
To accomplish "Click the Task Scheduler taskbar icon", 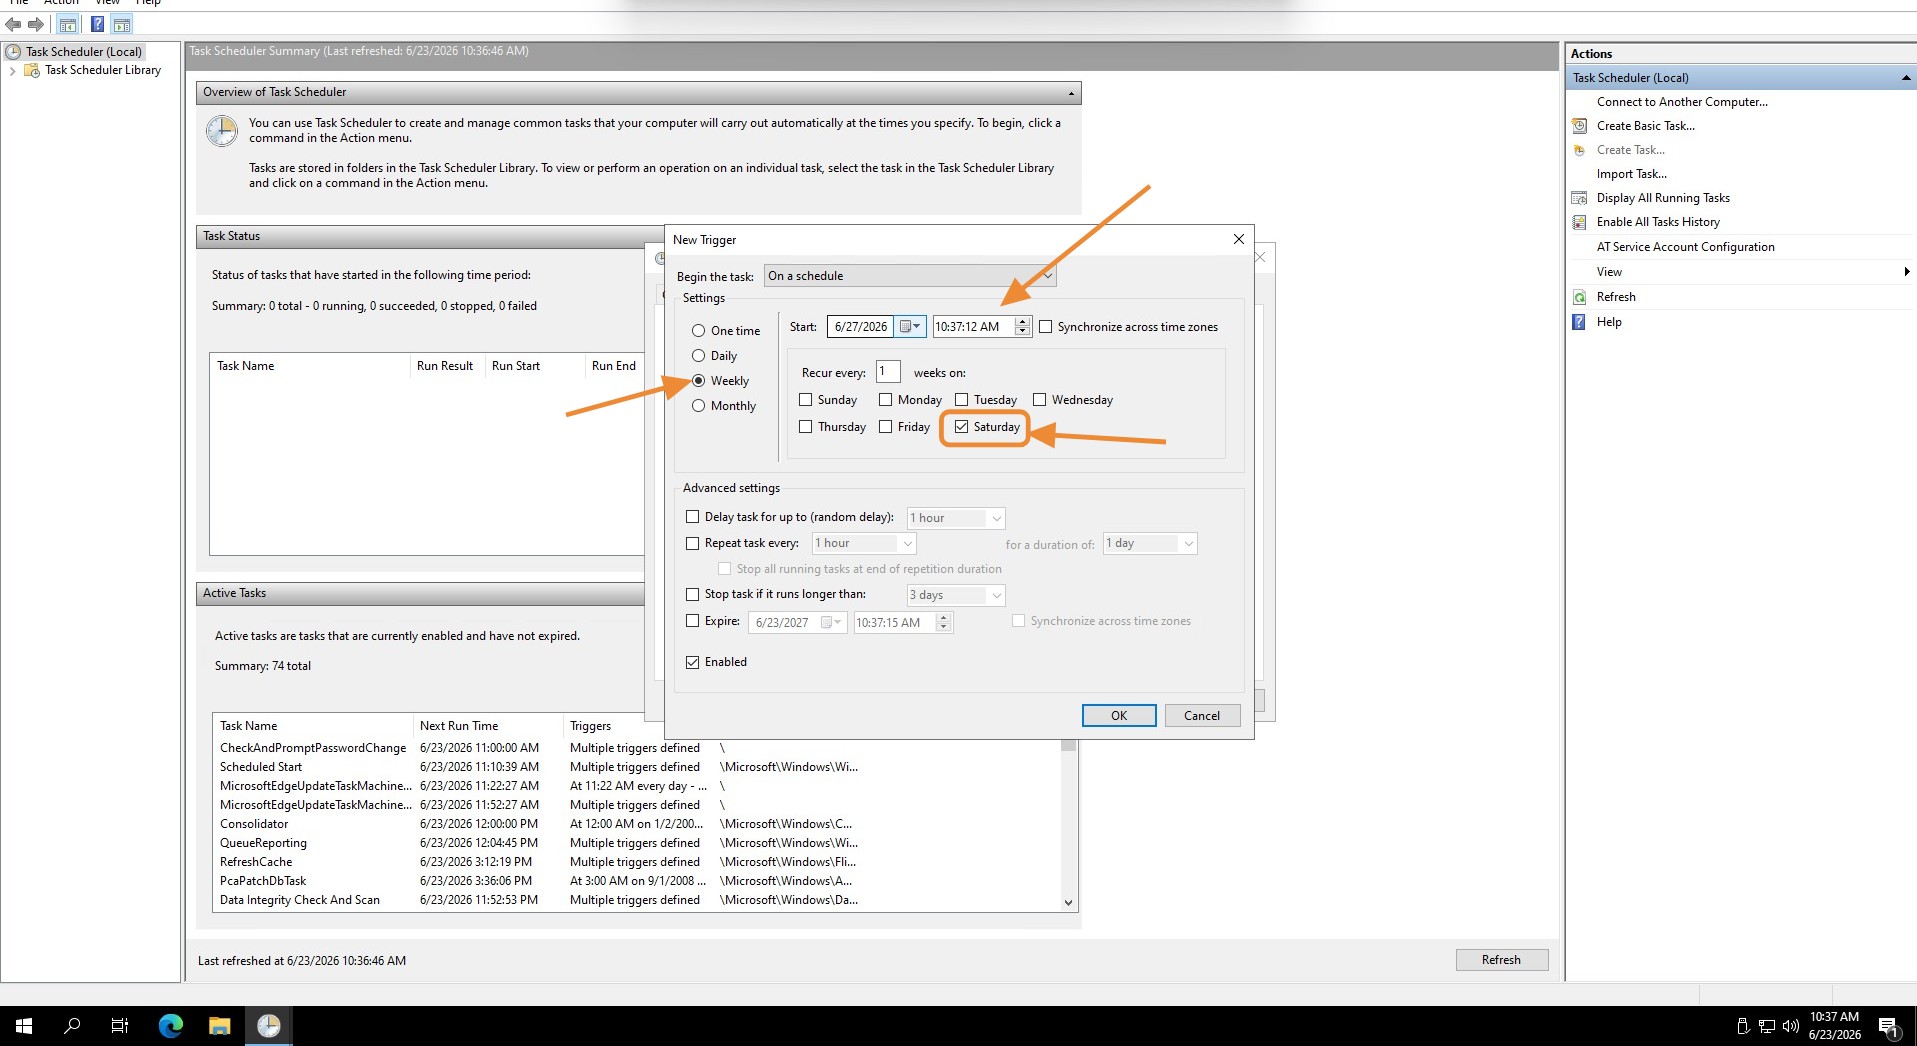I will tap(268, 1026).
